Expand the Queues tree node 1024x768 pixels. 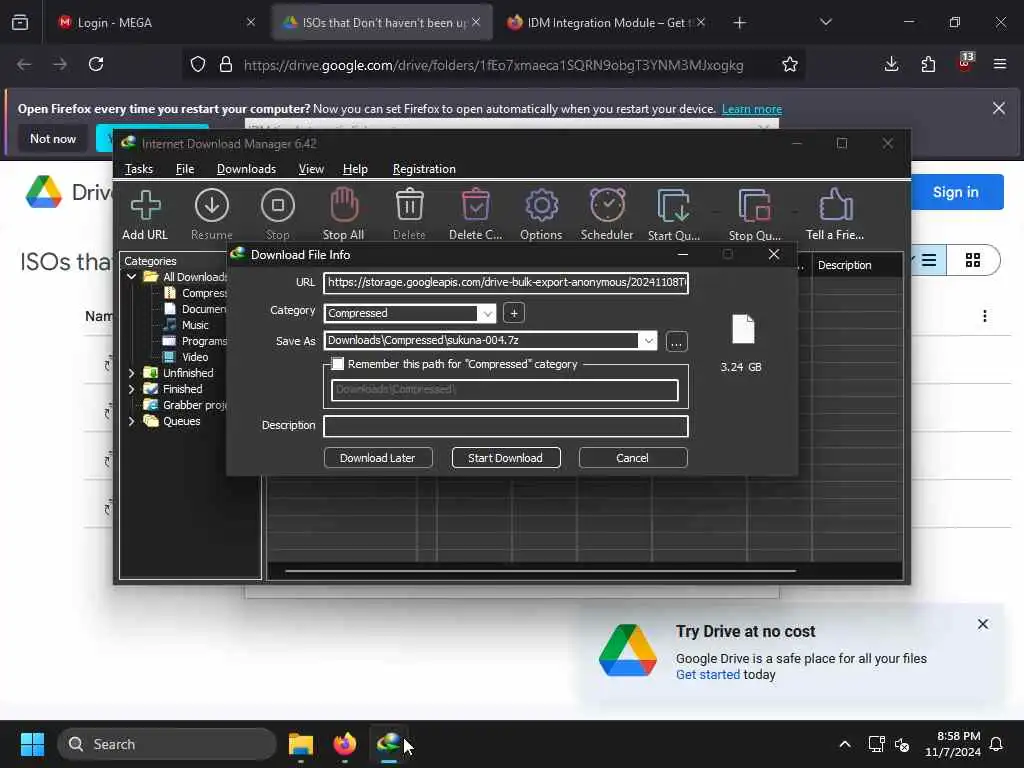131,421
